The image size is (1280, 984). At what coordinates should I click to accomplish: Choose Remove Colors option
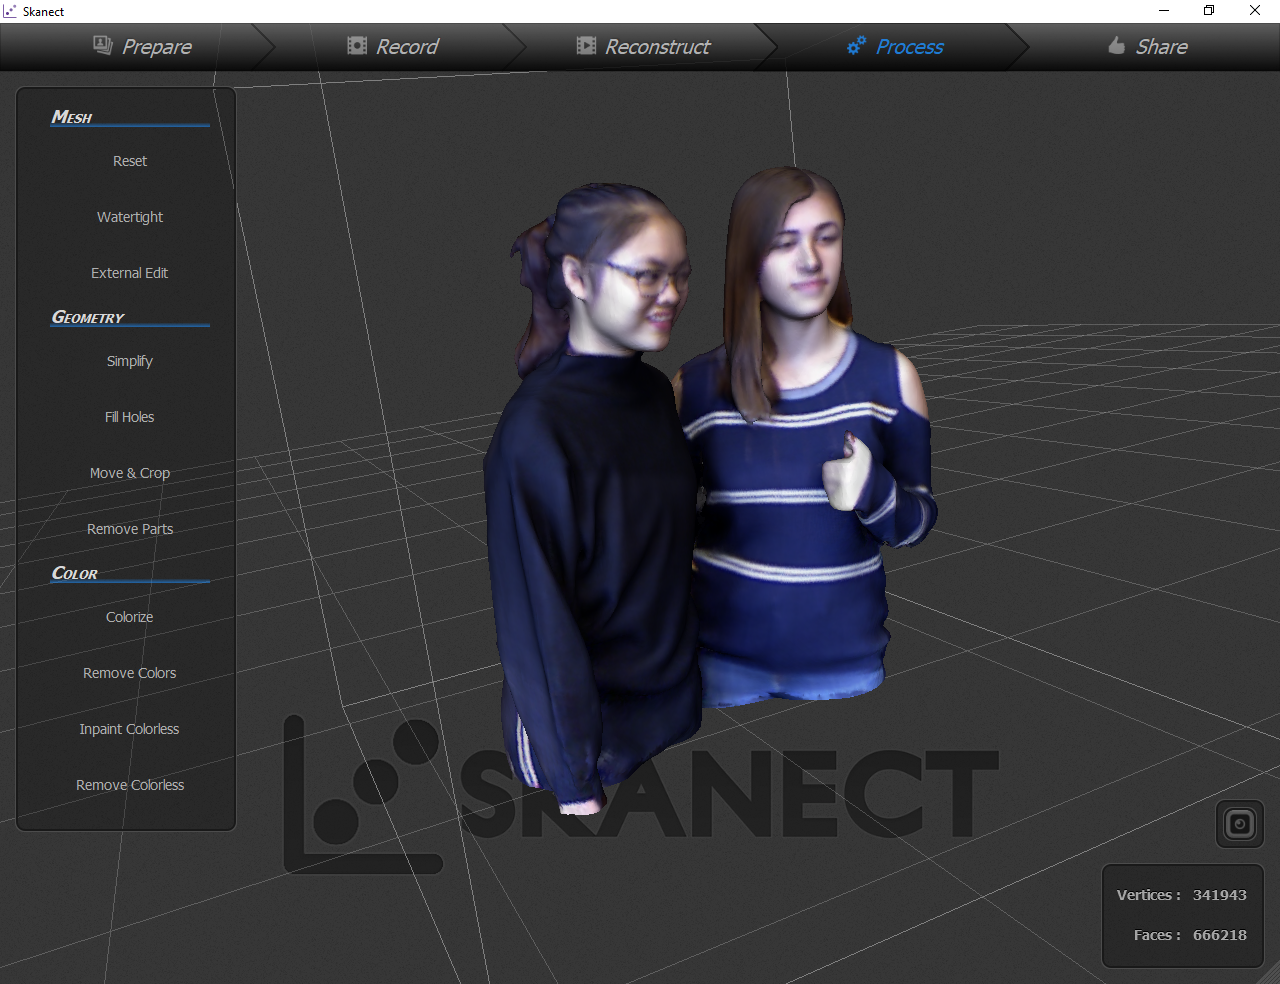[x=130, y=673]
